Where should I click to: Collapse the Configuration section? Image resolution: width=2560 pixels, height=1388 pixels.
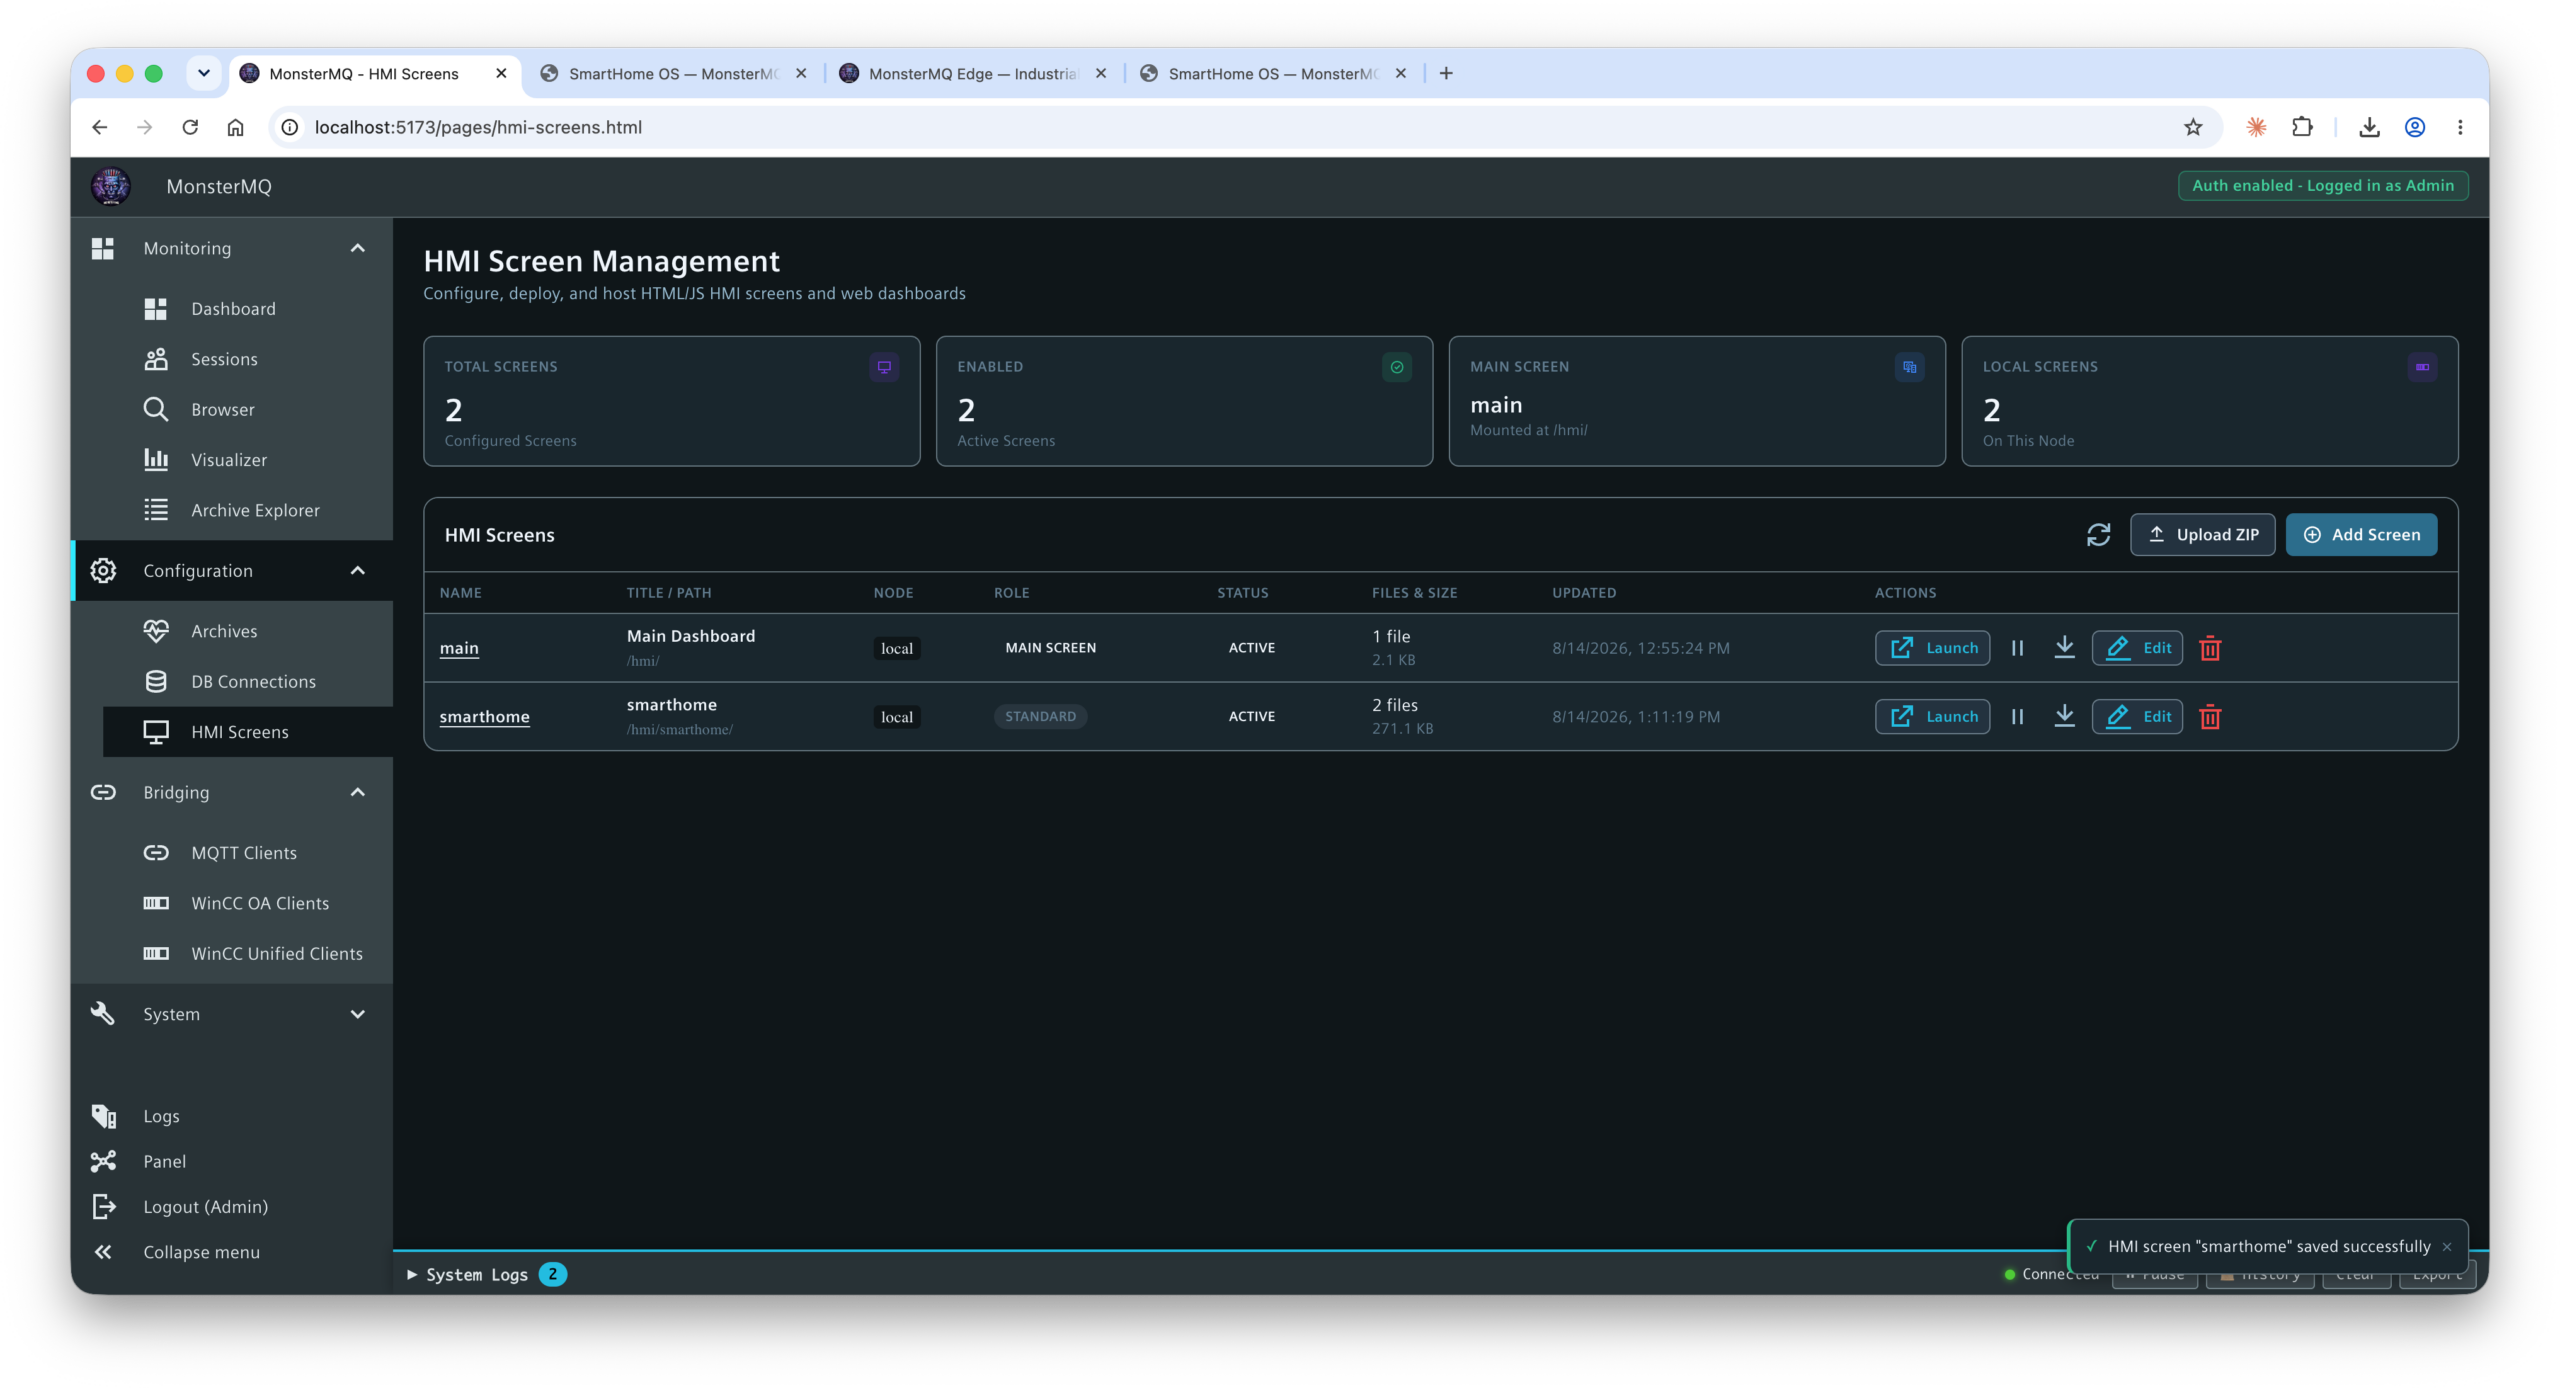coord(357,571)
